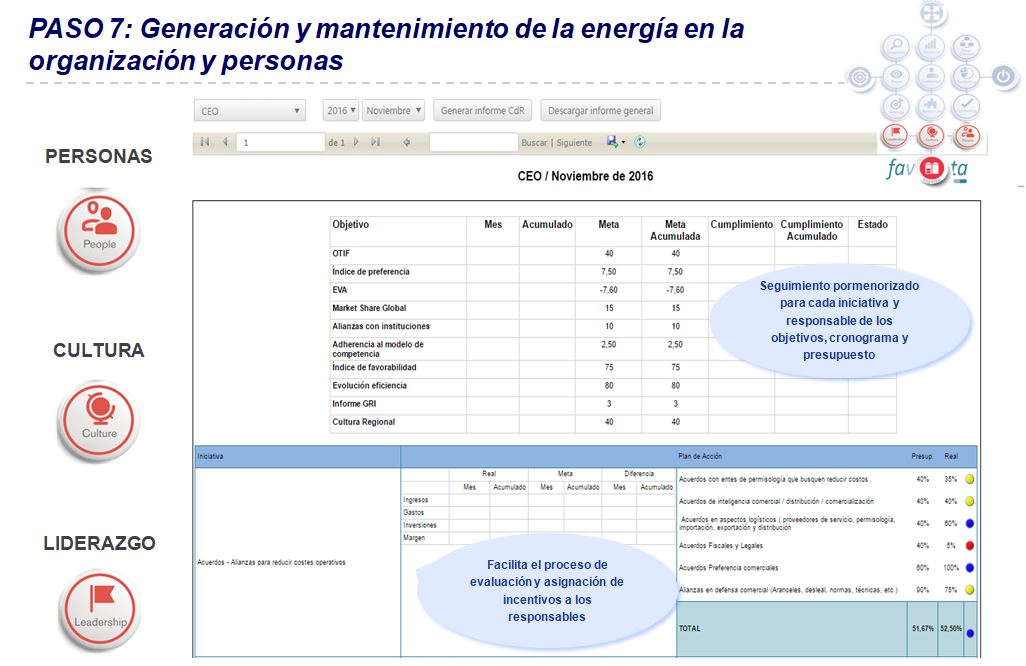The height and width of the screenshot is (666, 1026).
Task: Click the four-arrows icon atop the hub diagram
Action: click(932, 13)
